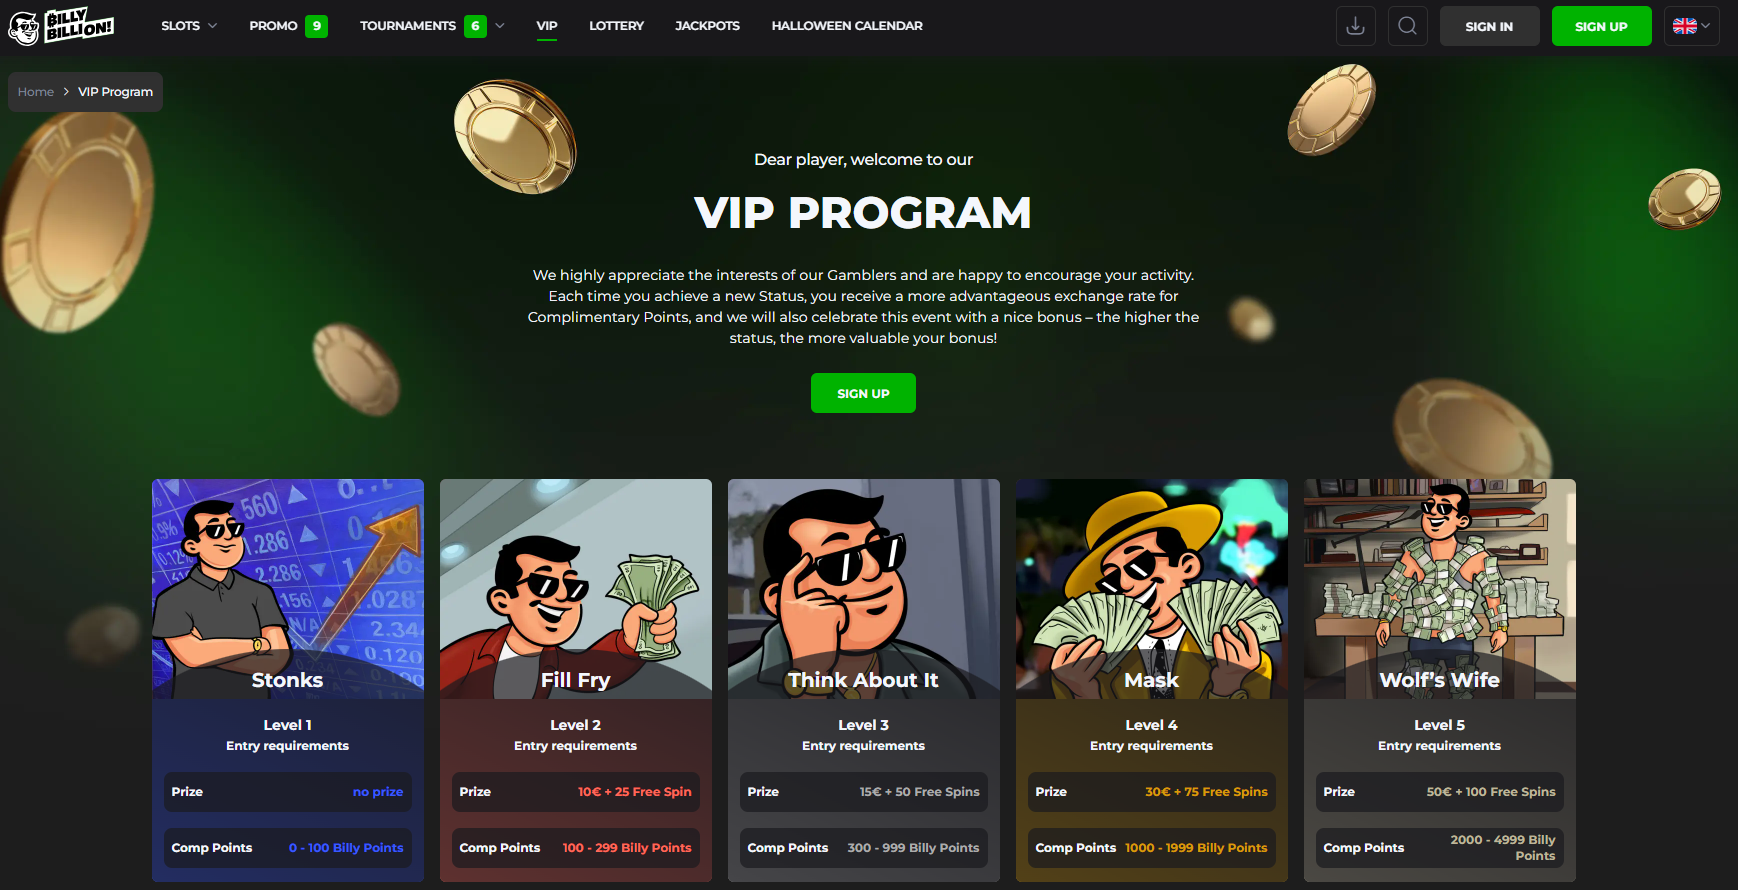Open the UK flag language selector
The height and width of the screenshot is (890, 1738).
click(1691, 26)
